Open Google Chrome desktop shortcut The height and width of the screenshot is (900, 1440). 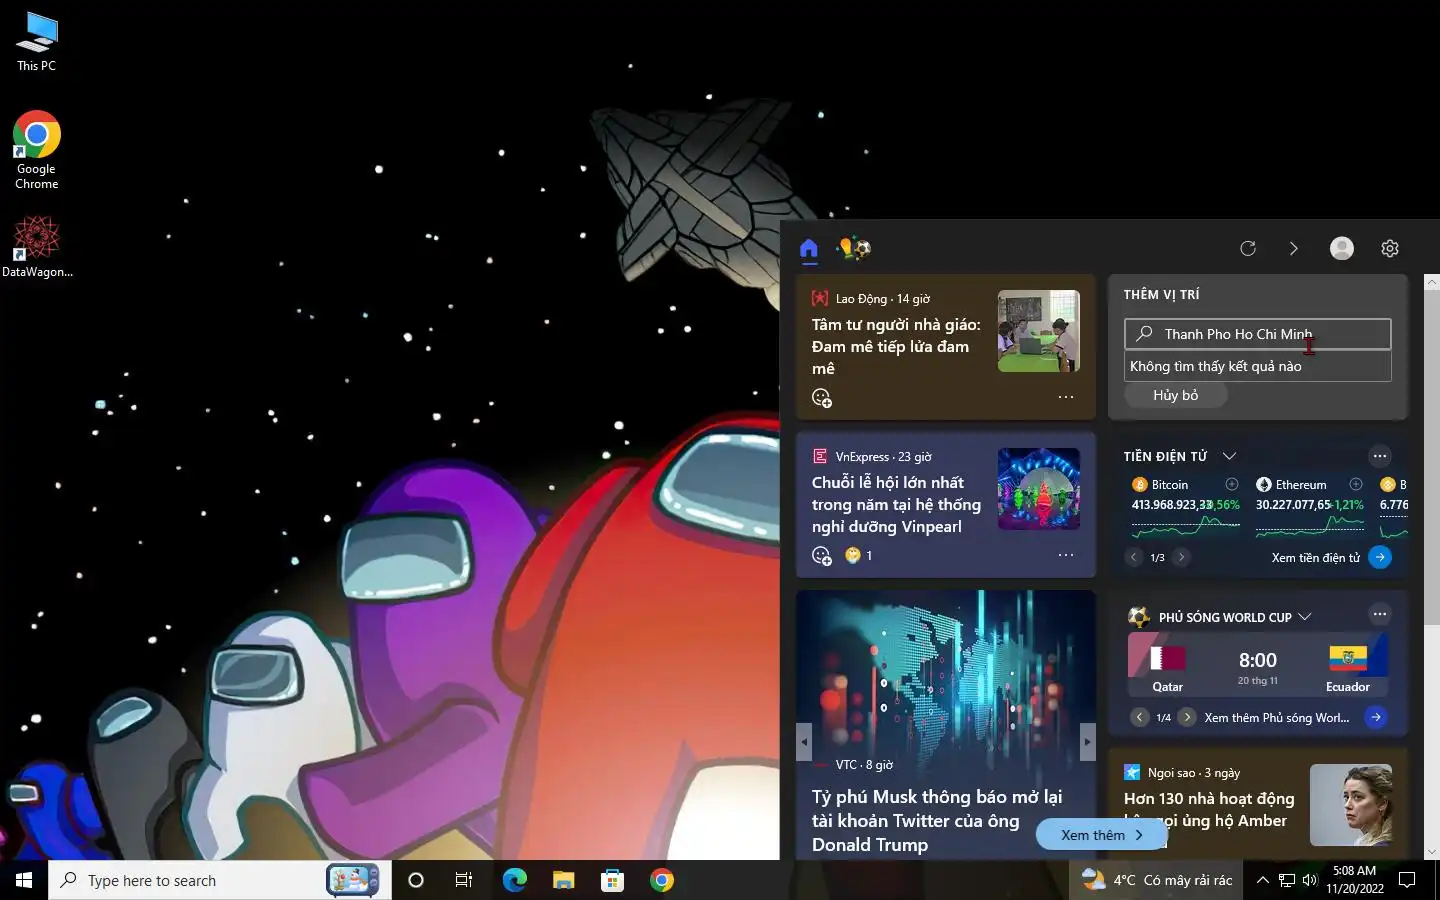37,150
